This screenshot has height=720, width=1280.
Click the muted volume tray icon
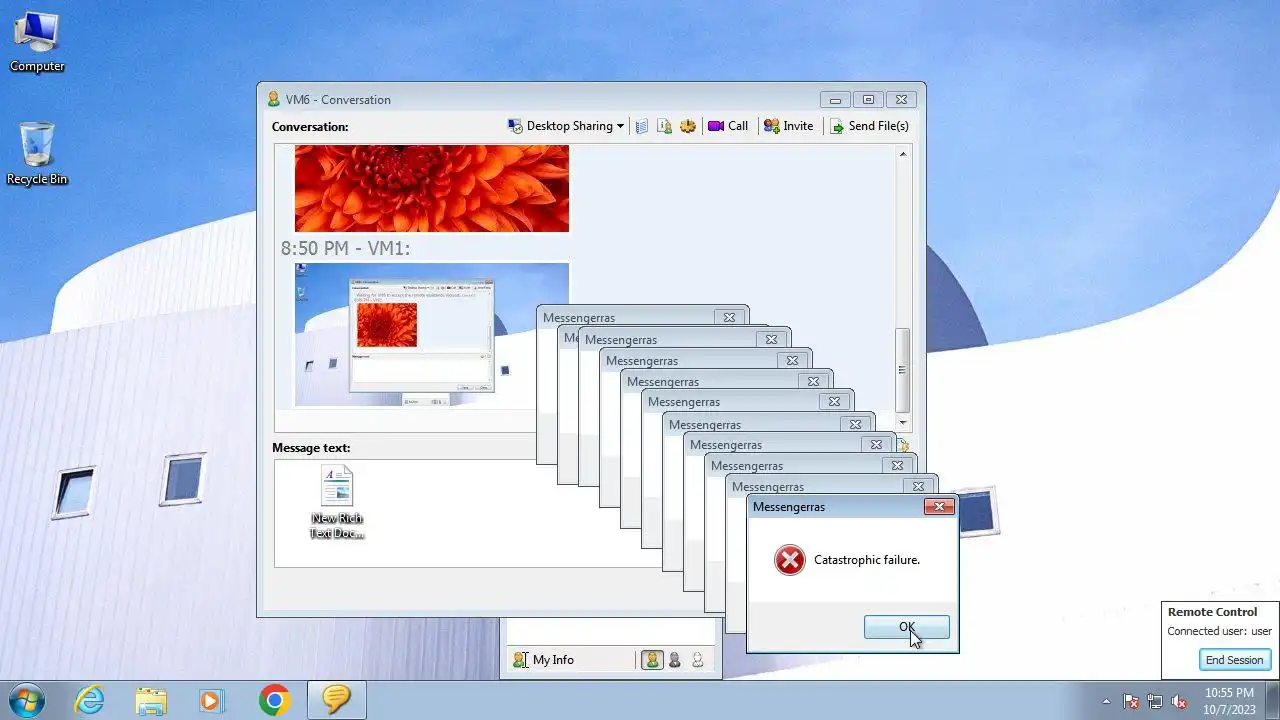(1179, 701)
